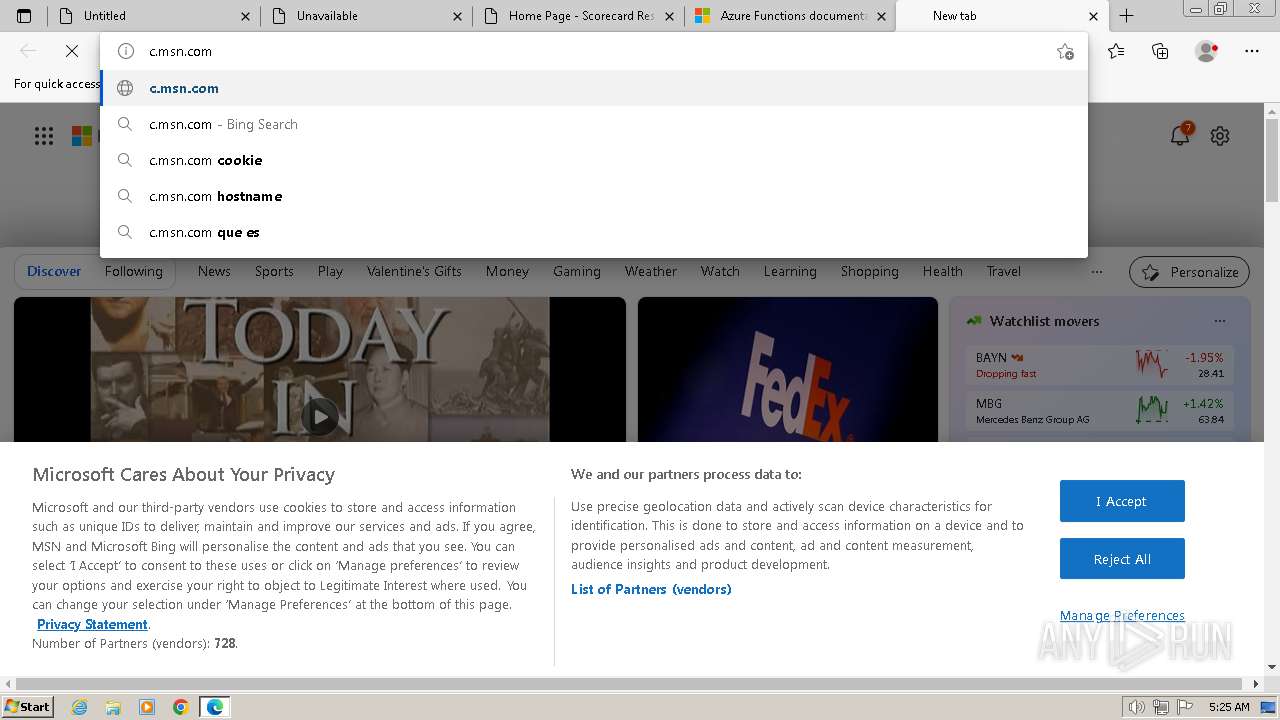Screen dimensions: 1280x720
Task: Play the Today In video
Action: [320, 417]
